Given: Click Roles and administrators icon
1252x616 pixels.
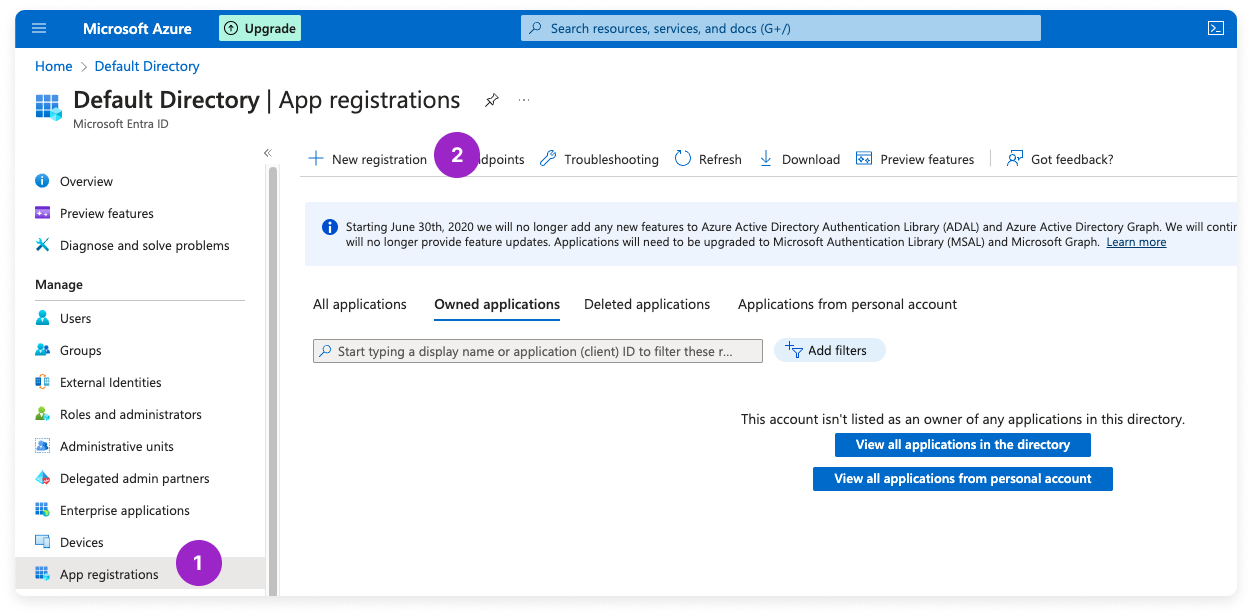Looking at the screenshot, I should 42,414.
